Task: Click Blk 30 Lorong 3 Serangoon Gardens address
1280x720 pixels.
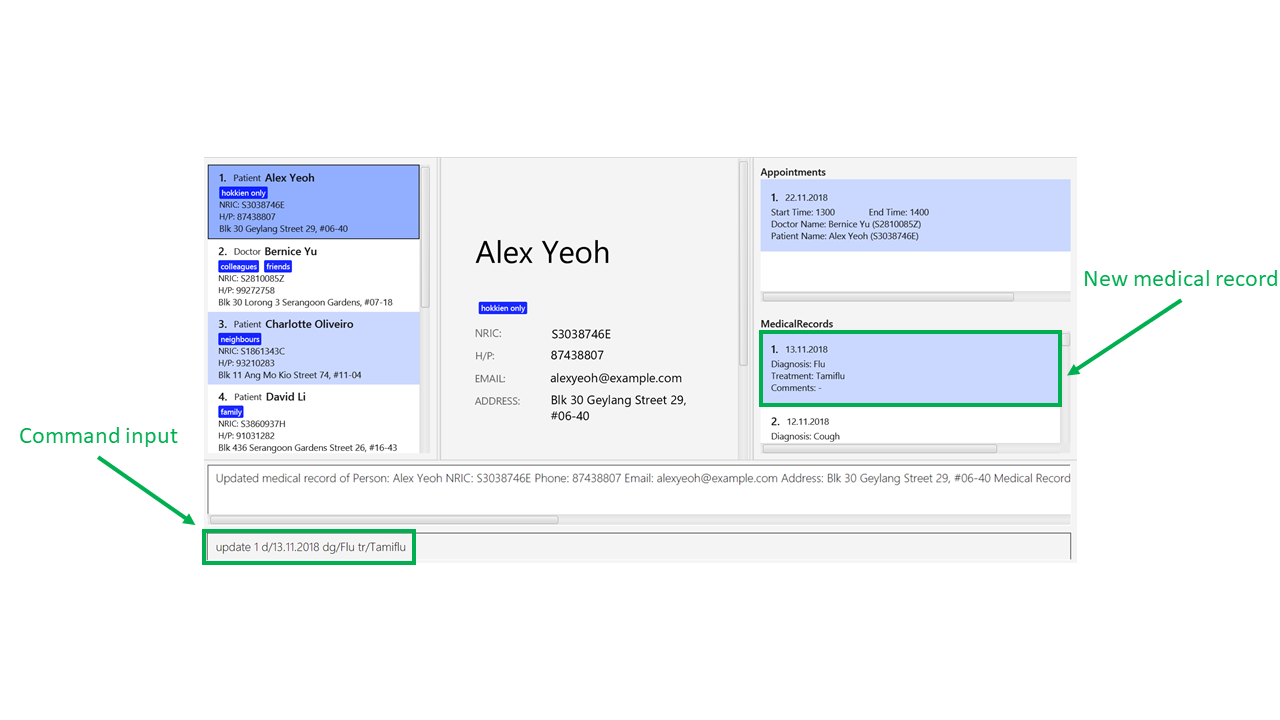Action: click(x=306, y=302)
